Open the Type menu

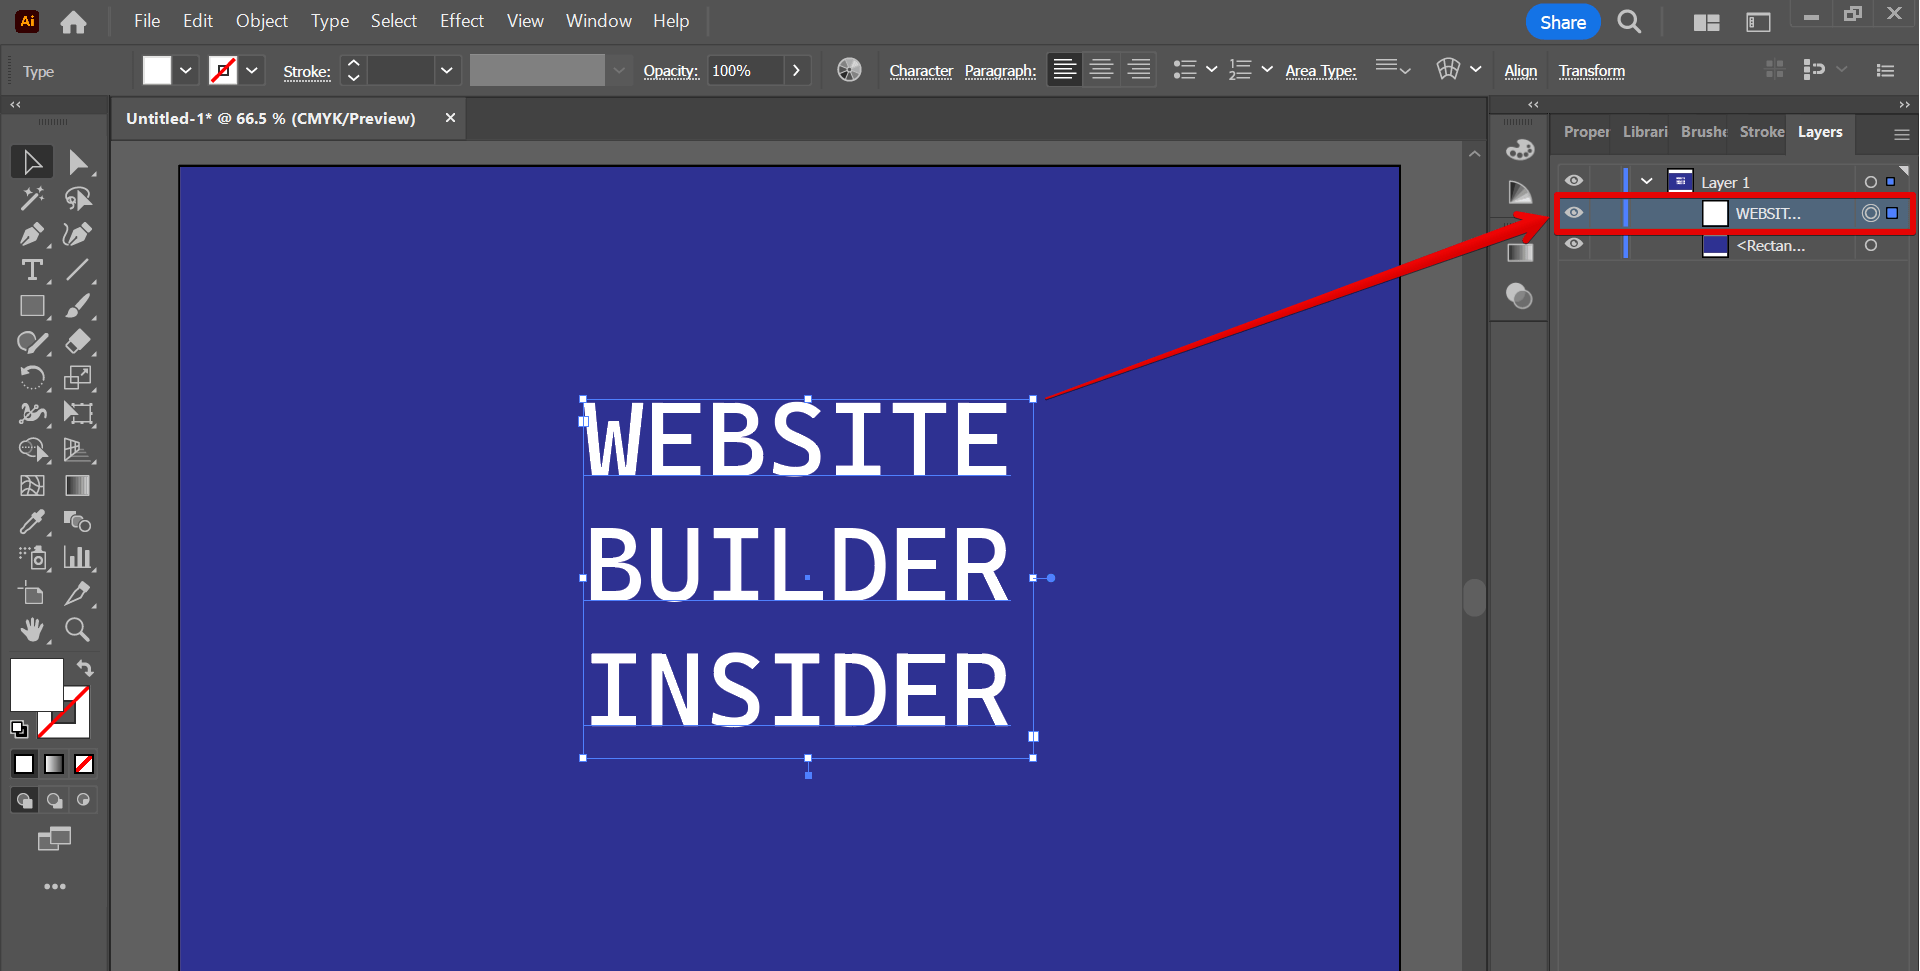tap(330, 20)
